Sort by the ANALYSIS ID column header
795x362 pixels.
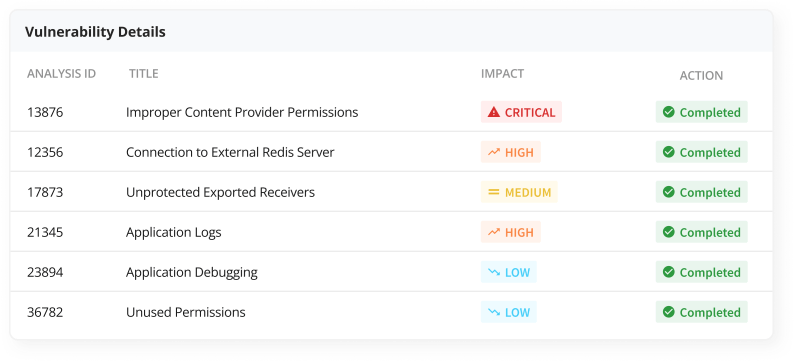(x=61, y=74)
